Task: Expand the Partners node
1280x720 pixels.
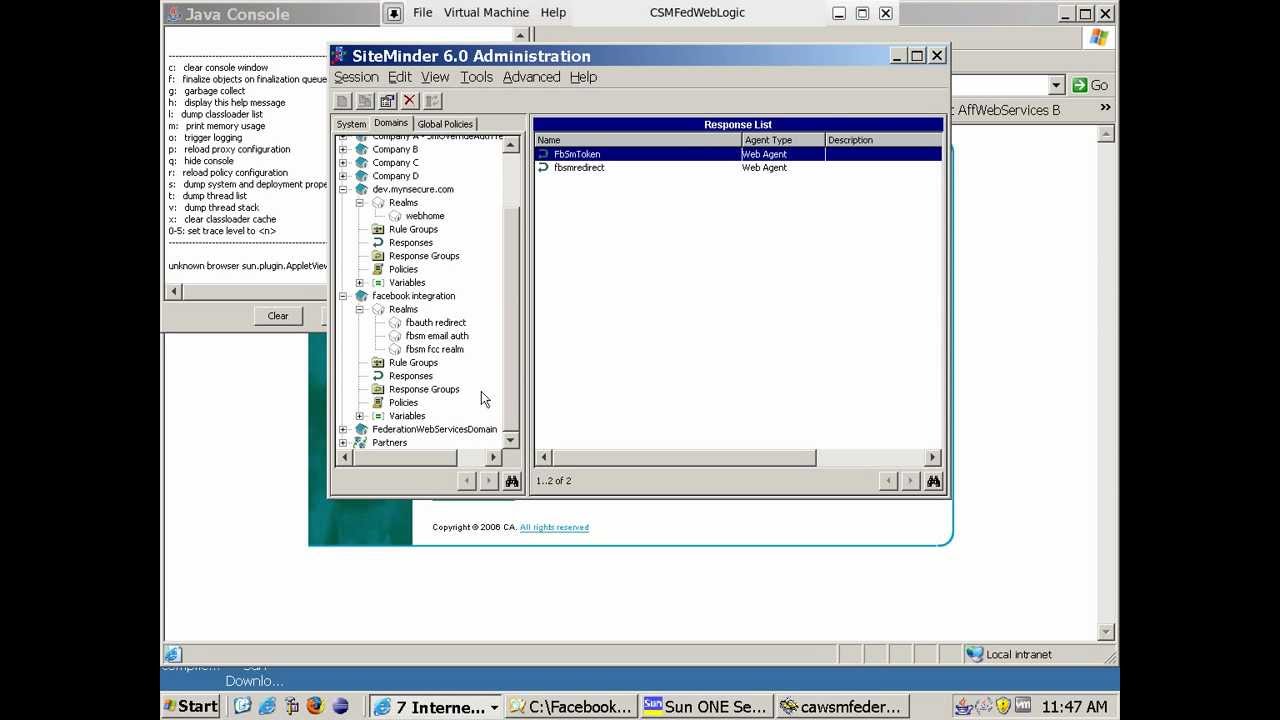Action: point(343,443)
